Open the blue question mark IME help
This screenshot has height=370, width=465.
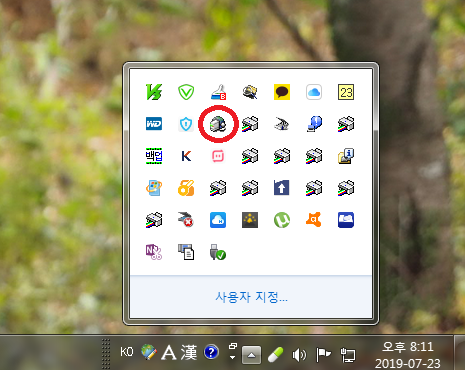click(211, 352)
